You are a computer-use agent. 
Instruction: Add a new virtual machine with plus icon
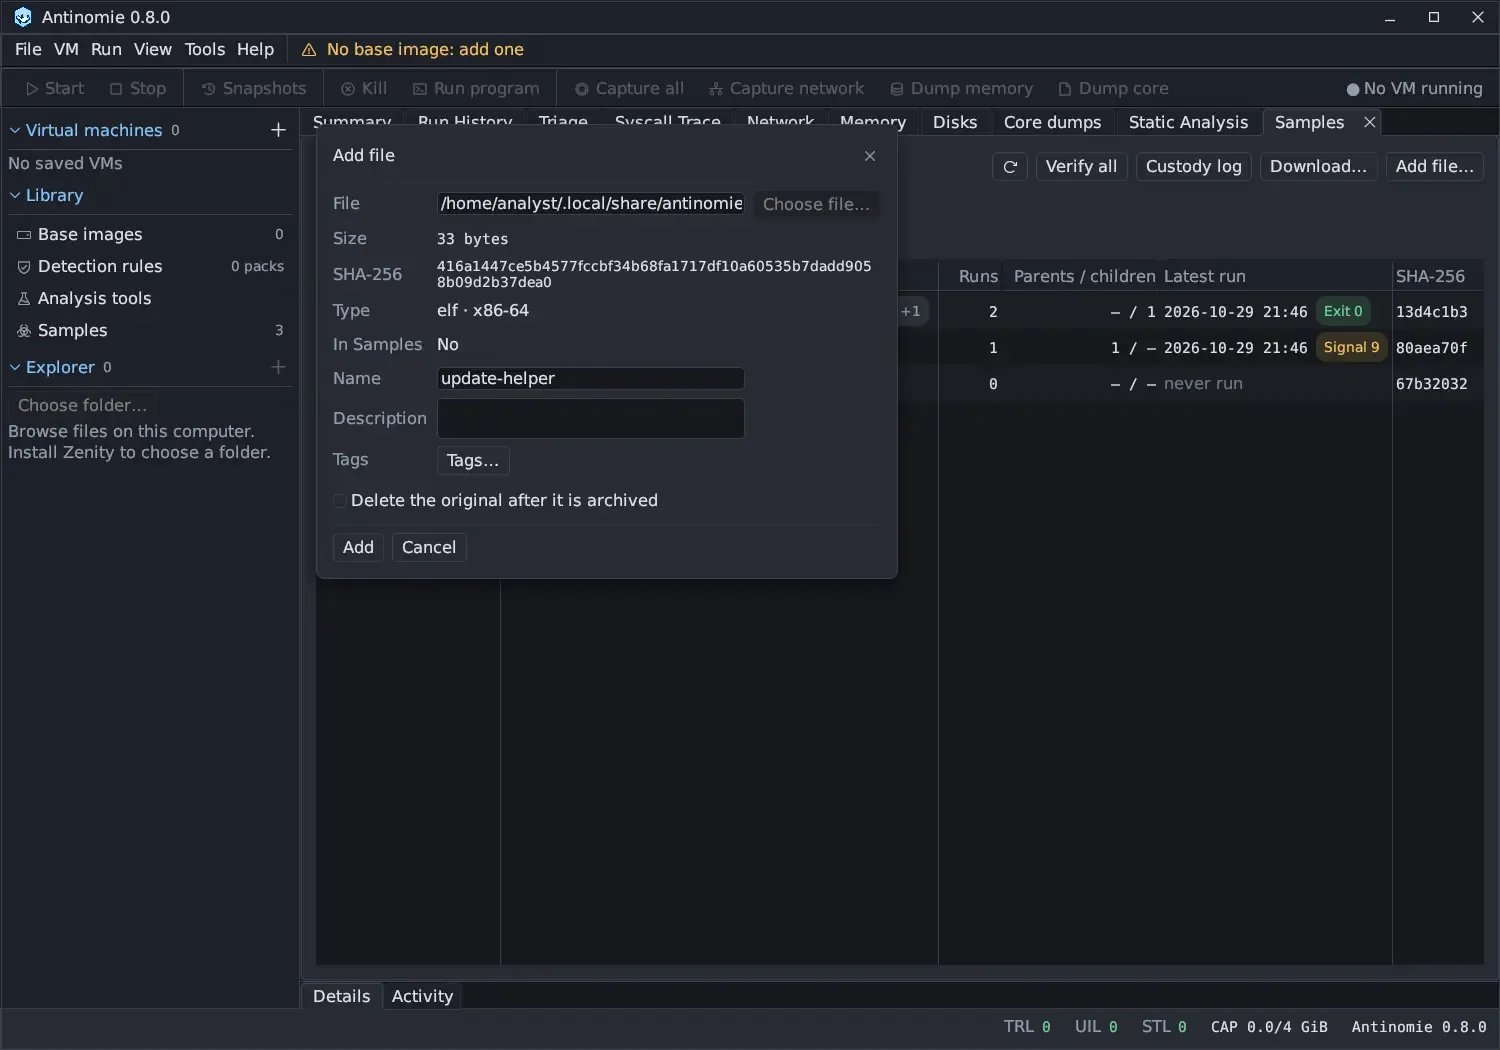(278, 130)
